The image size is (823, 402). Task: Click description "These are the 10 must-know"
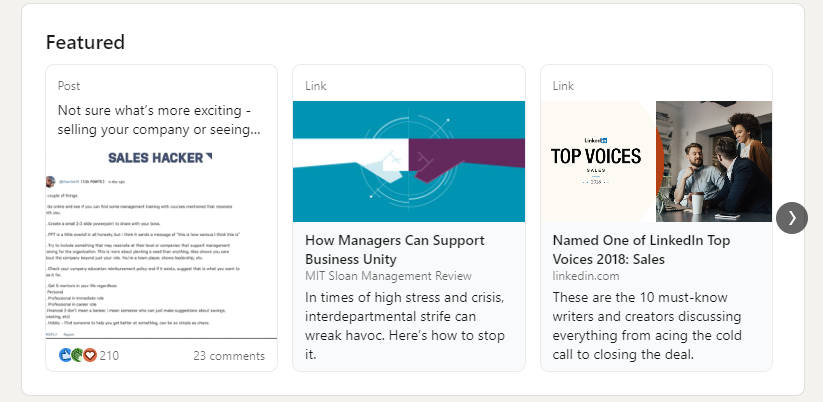pos(654,325)
